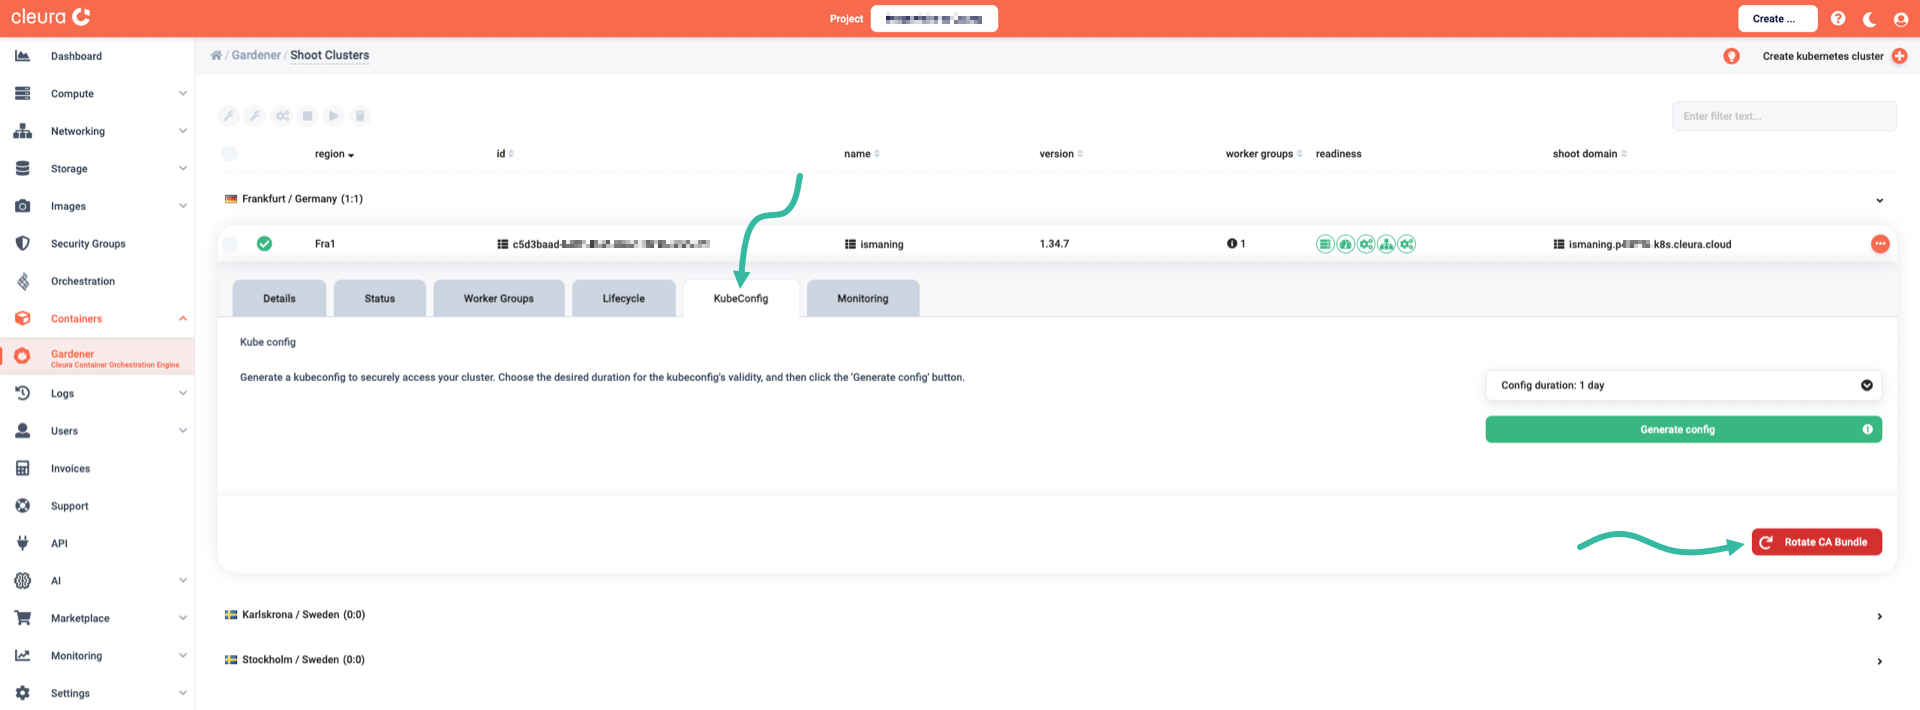Click the Users sidebar menu item
The height and width of the screenshot is (710, 1920).
(x=97, y=431)
